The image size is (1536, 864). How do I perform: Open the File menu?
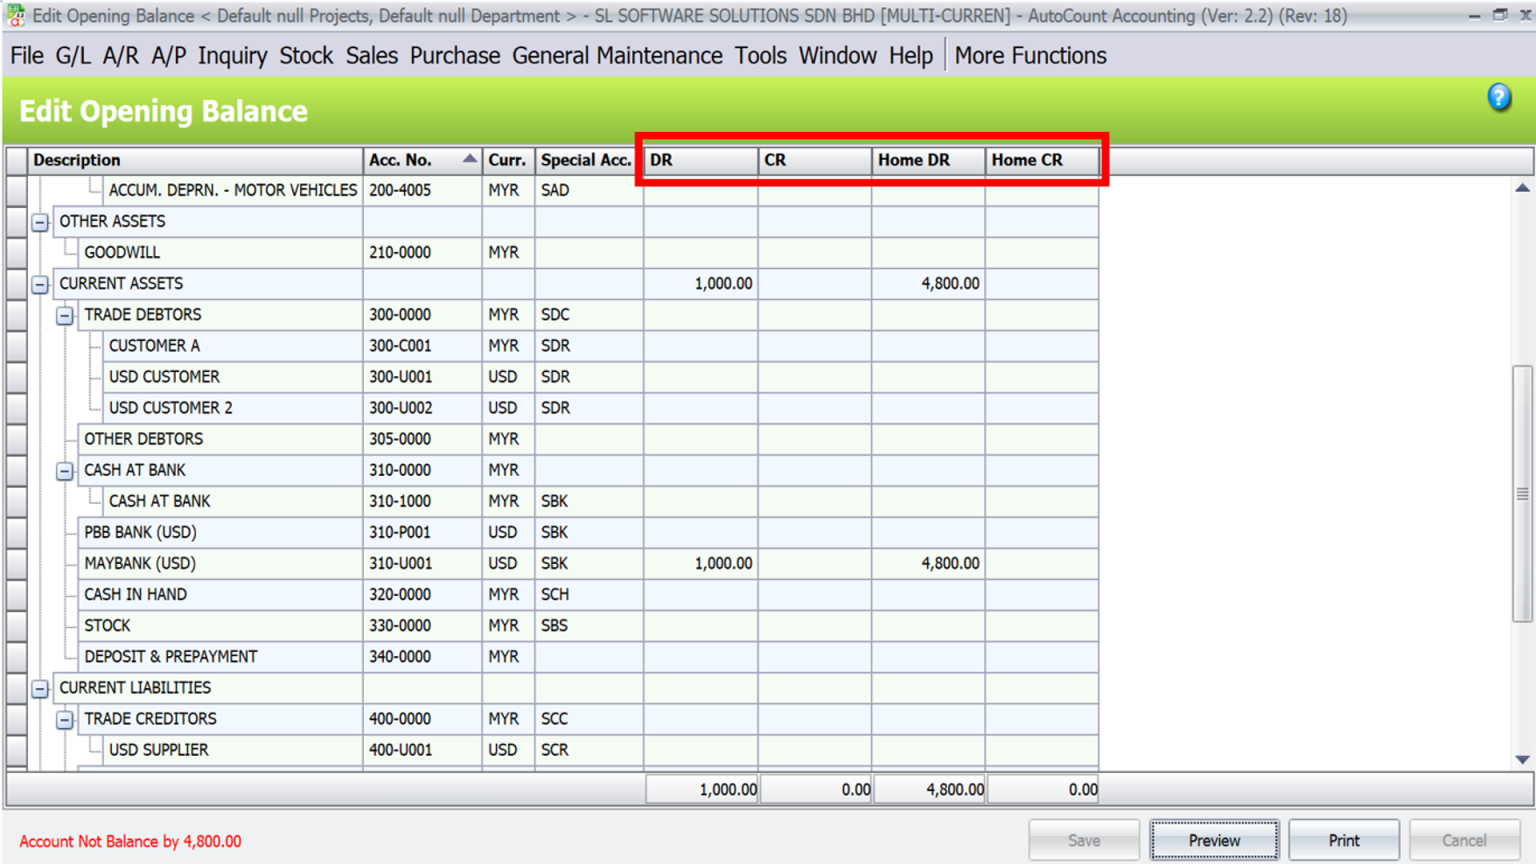point(27,56)
